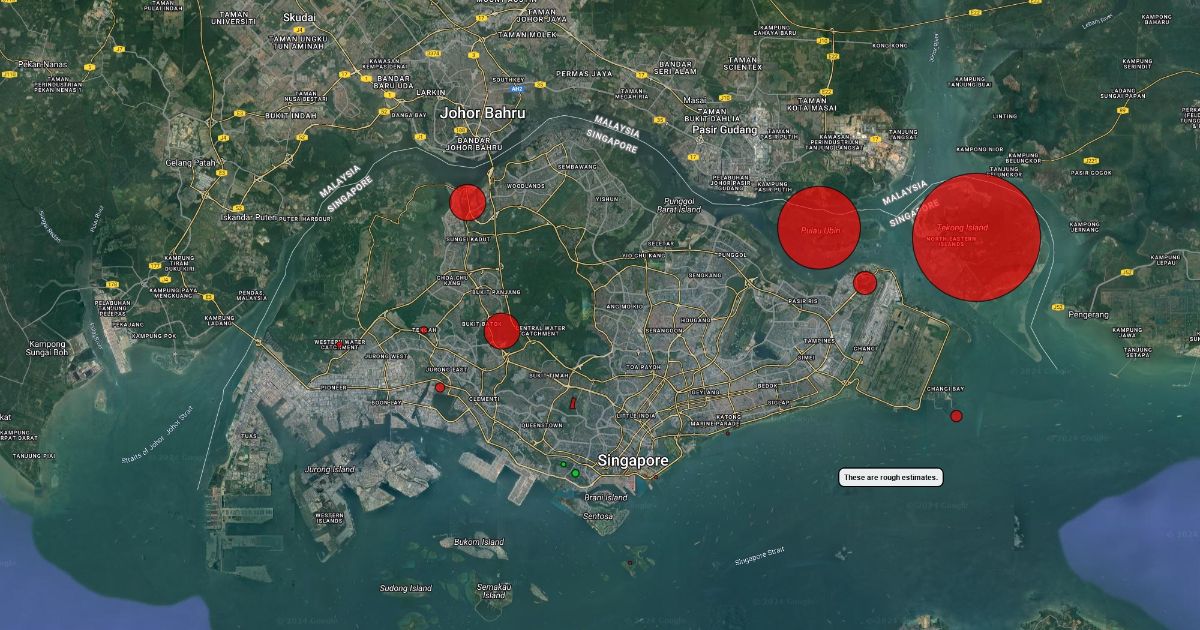
Task: Click the red circle north of Changi airport
Action: 865,283
